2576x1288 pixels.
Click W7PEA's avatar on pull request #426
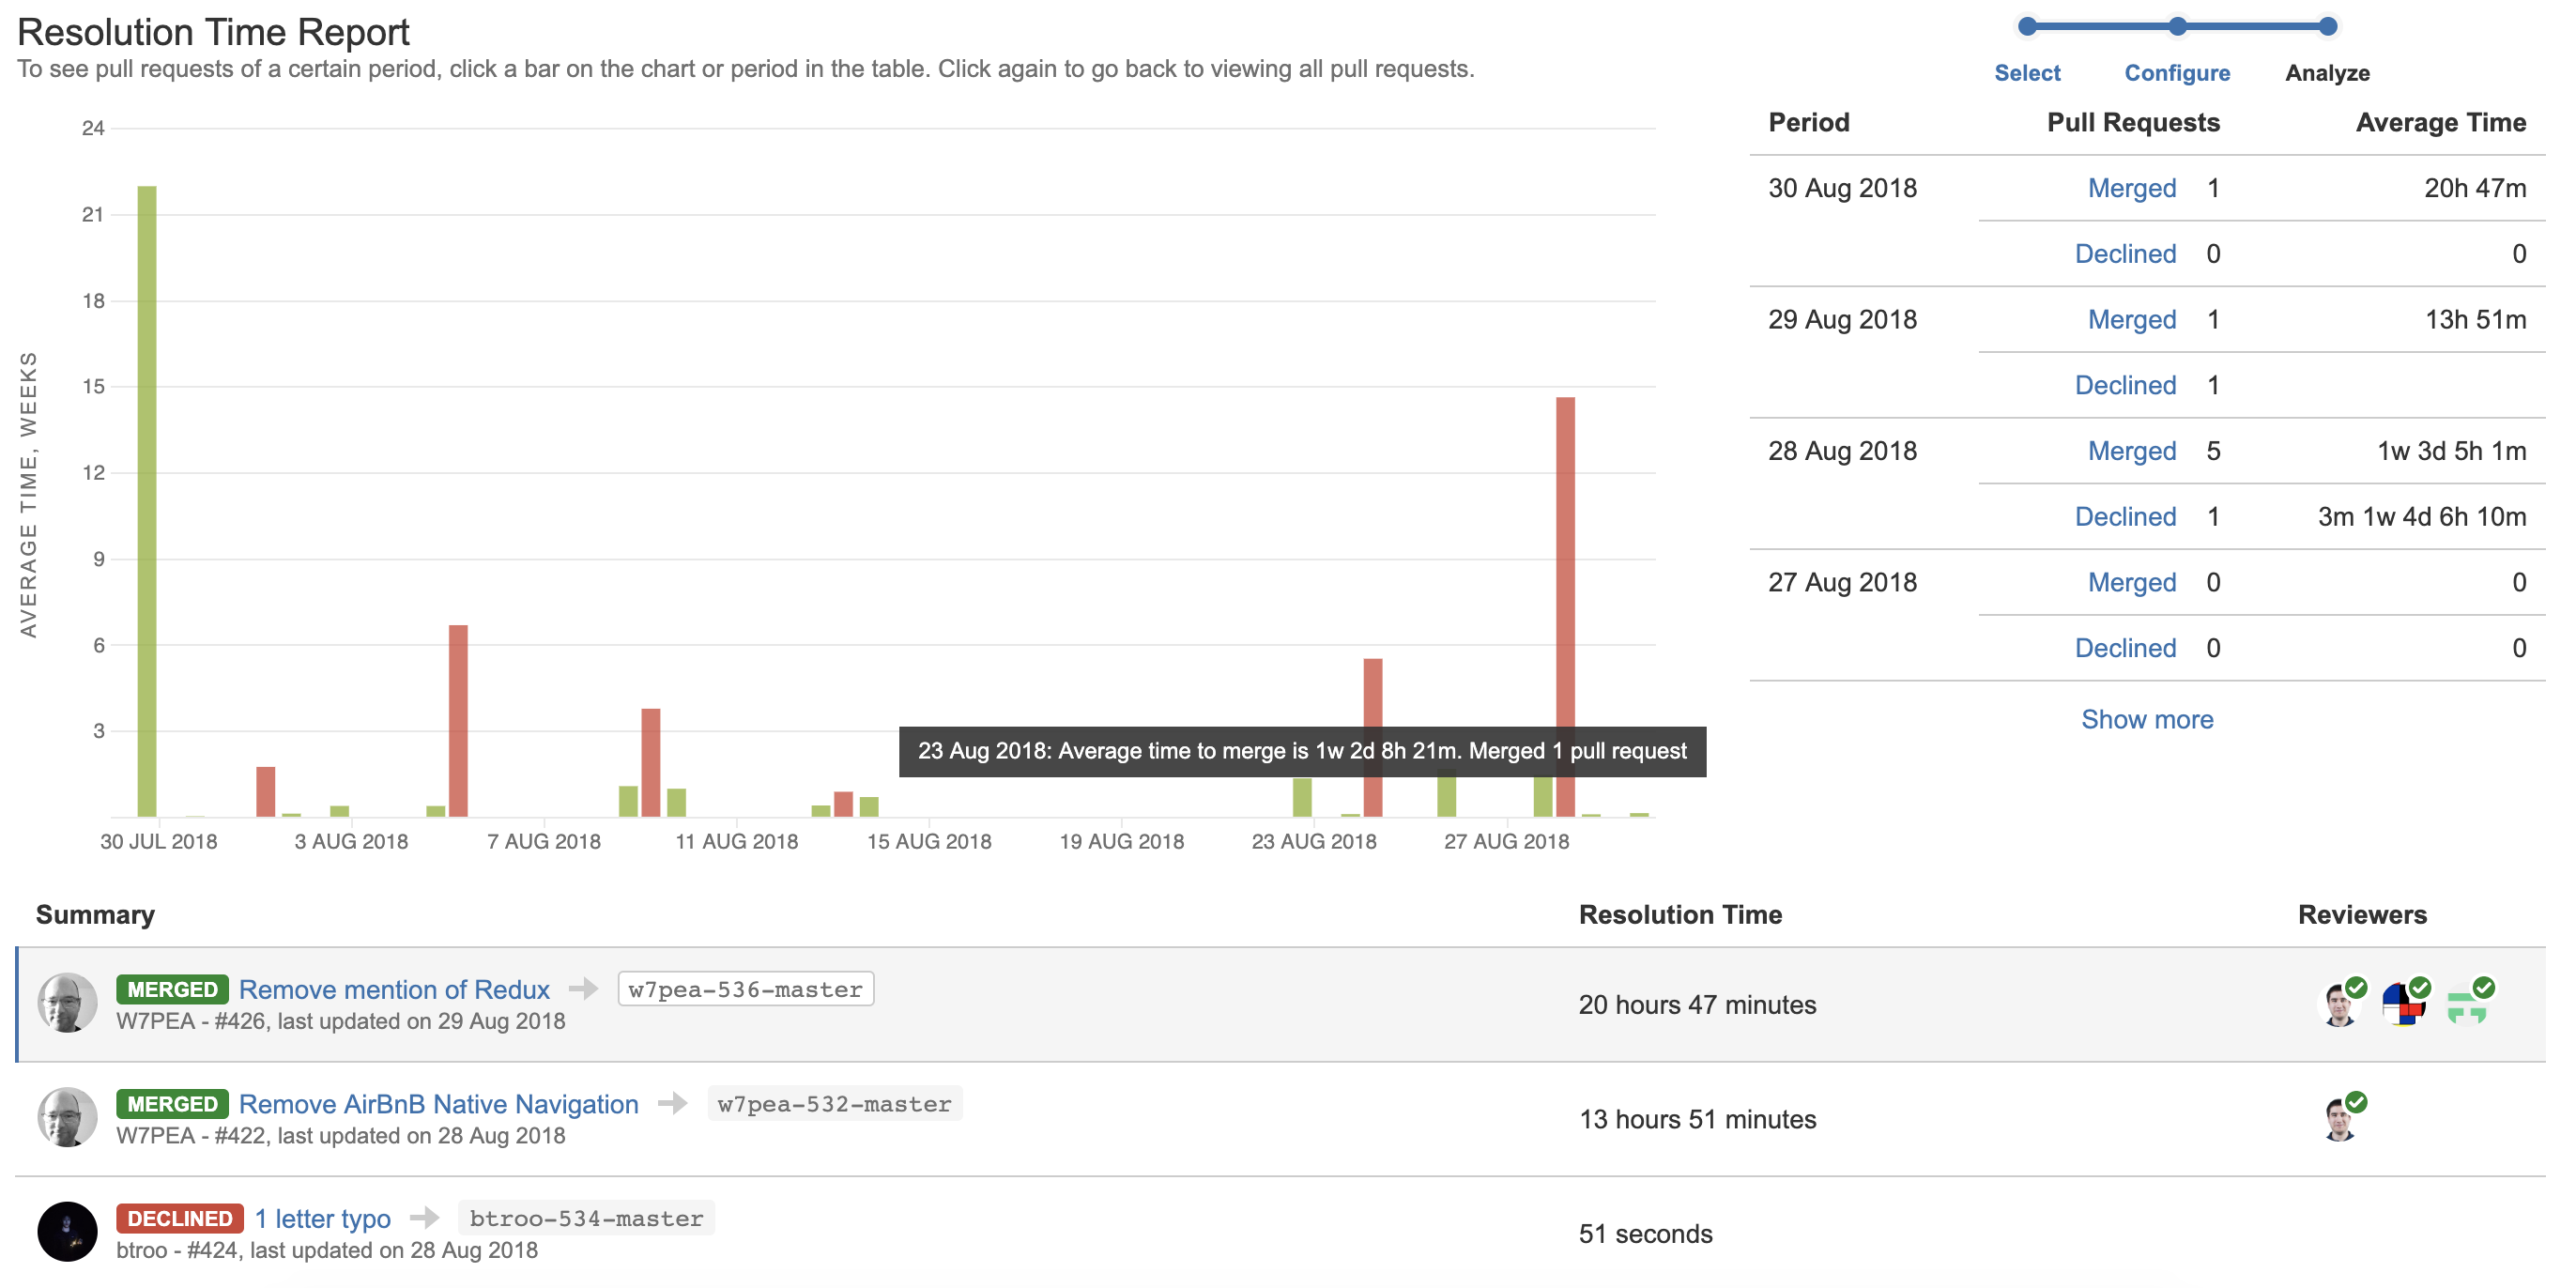click(x=68, y=1004)
